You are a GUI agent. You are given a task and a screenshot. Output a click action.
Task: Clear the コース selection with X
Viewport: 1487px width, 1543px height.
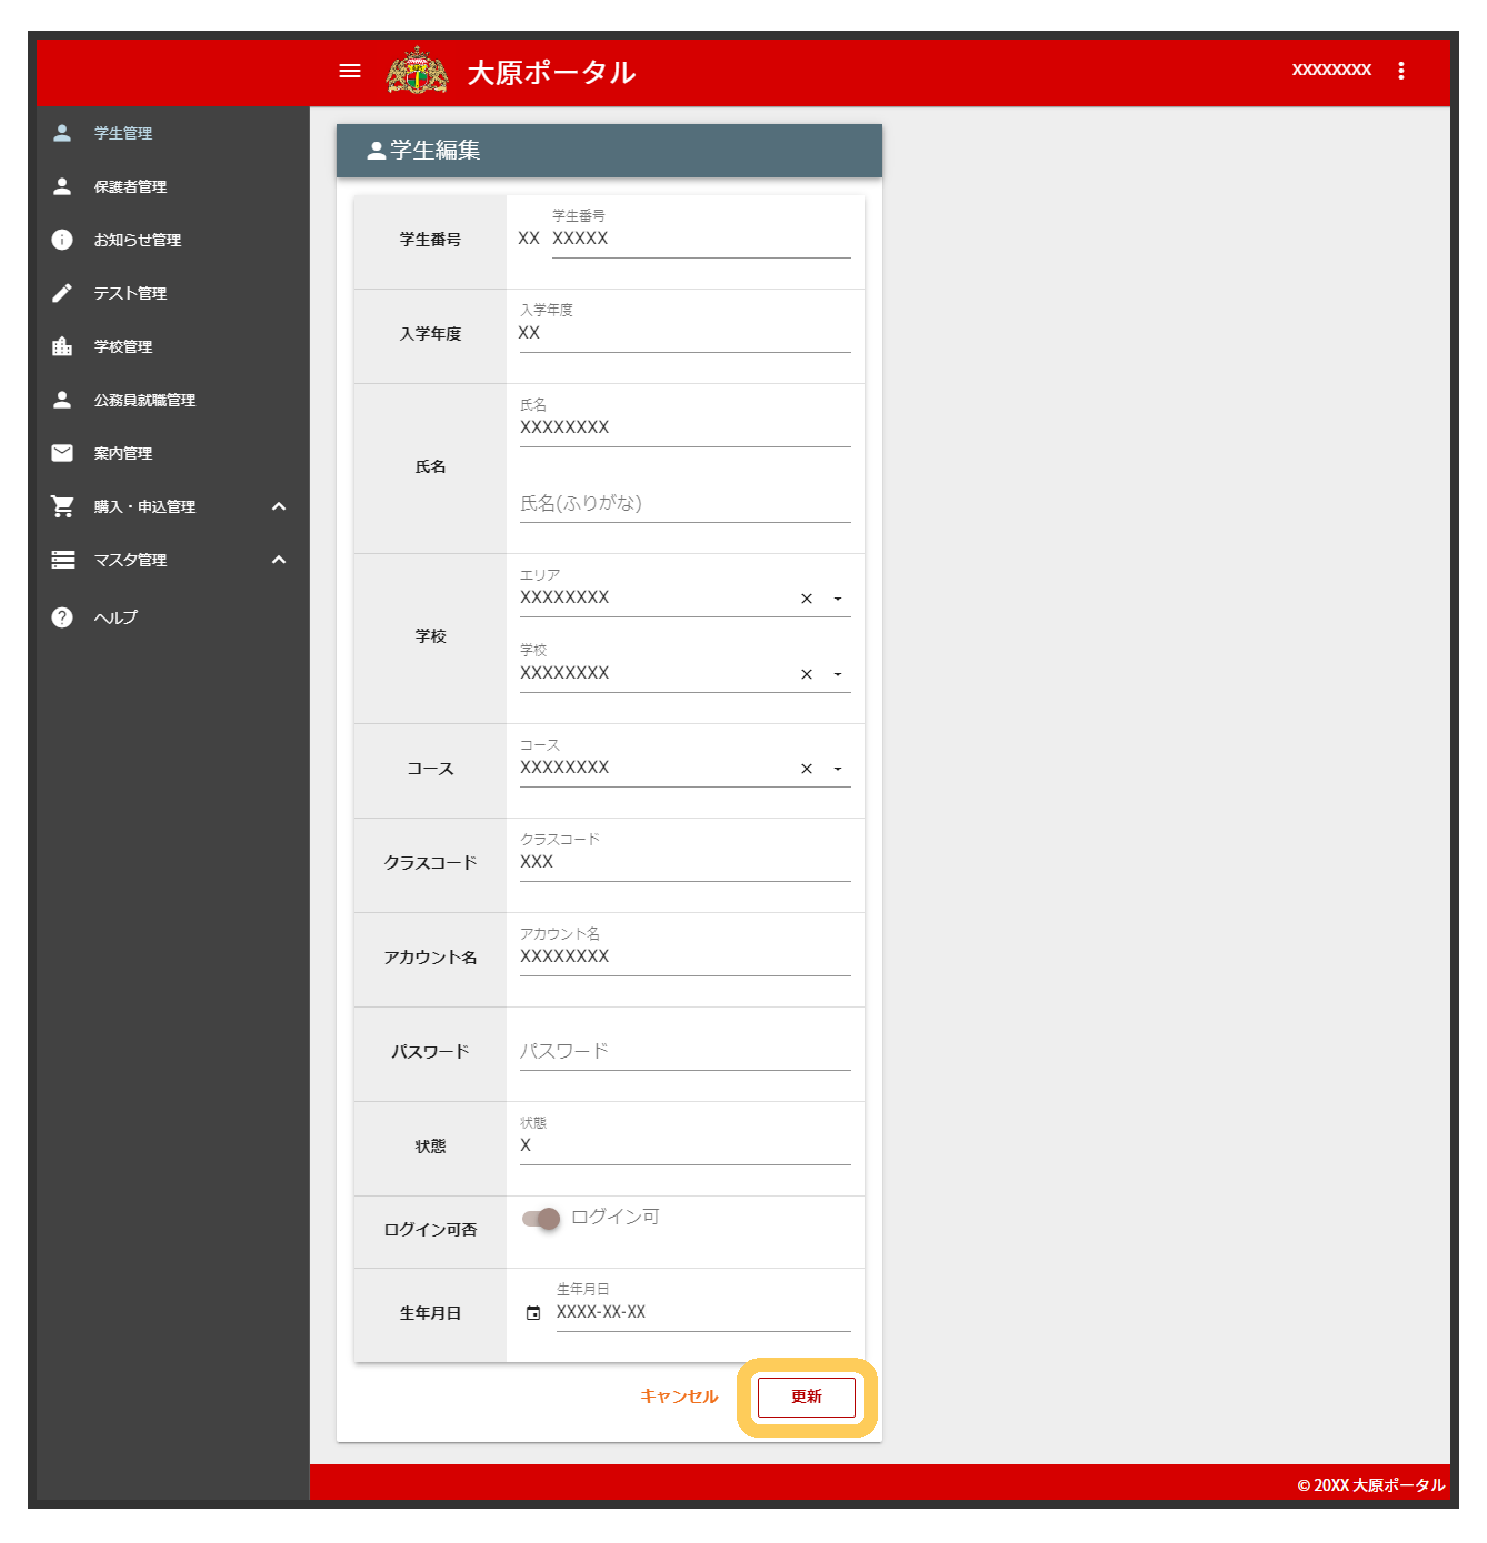(806, 769)
